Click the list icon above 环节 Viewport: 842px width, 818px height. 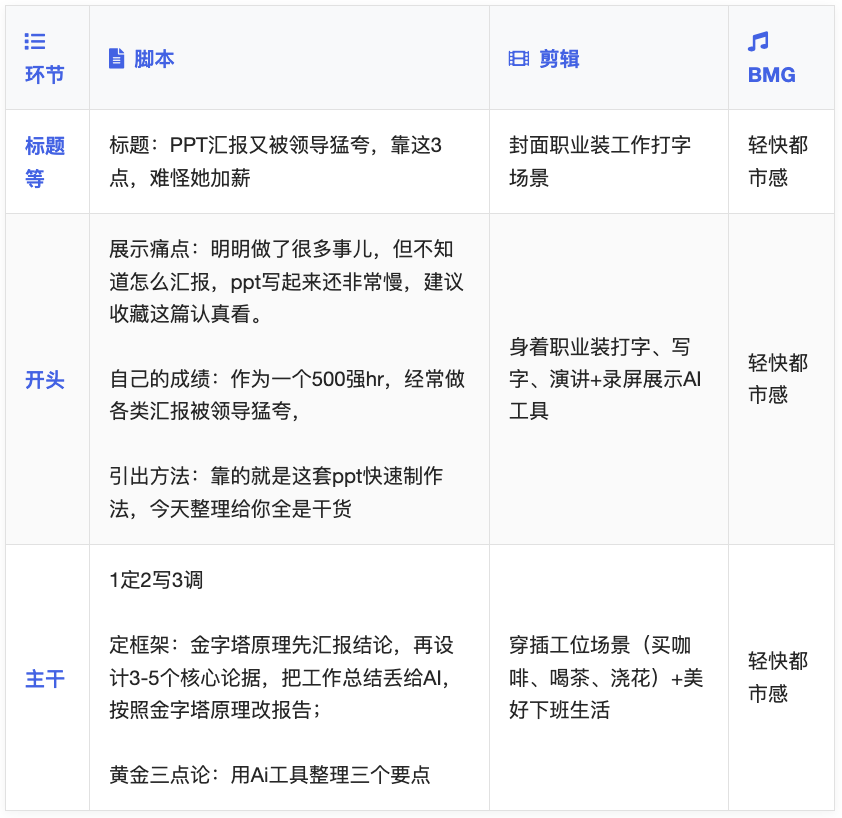click(x=35, y=42)
